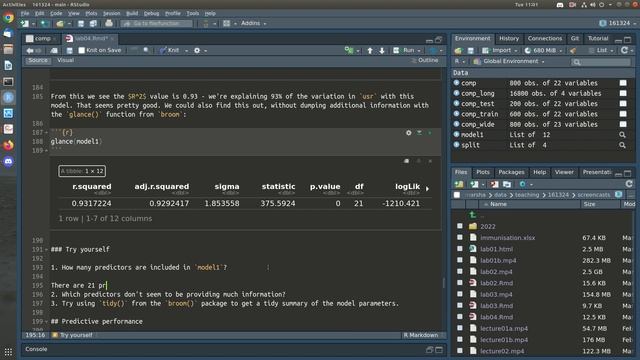Toggle the document Outline

(x=425, y=60)
